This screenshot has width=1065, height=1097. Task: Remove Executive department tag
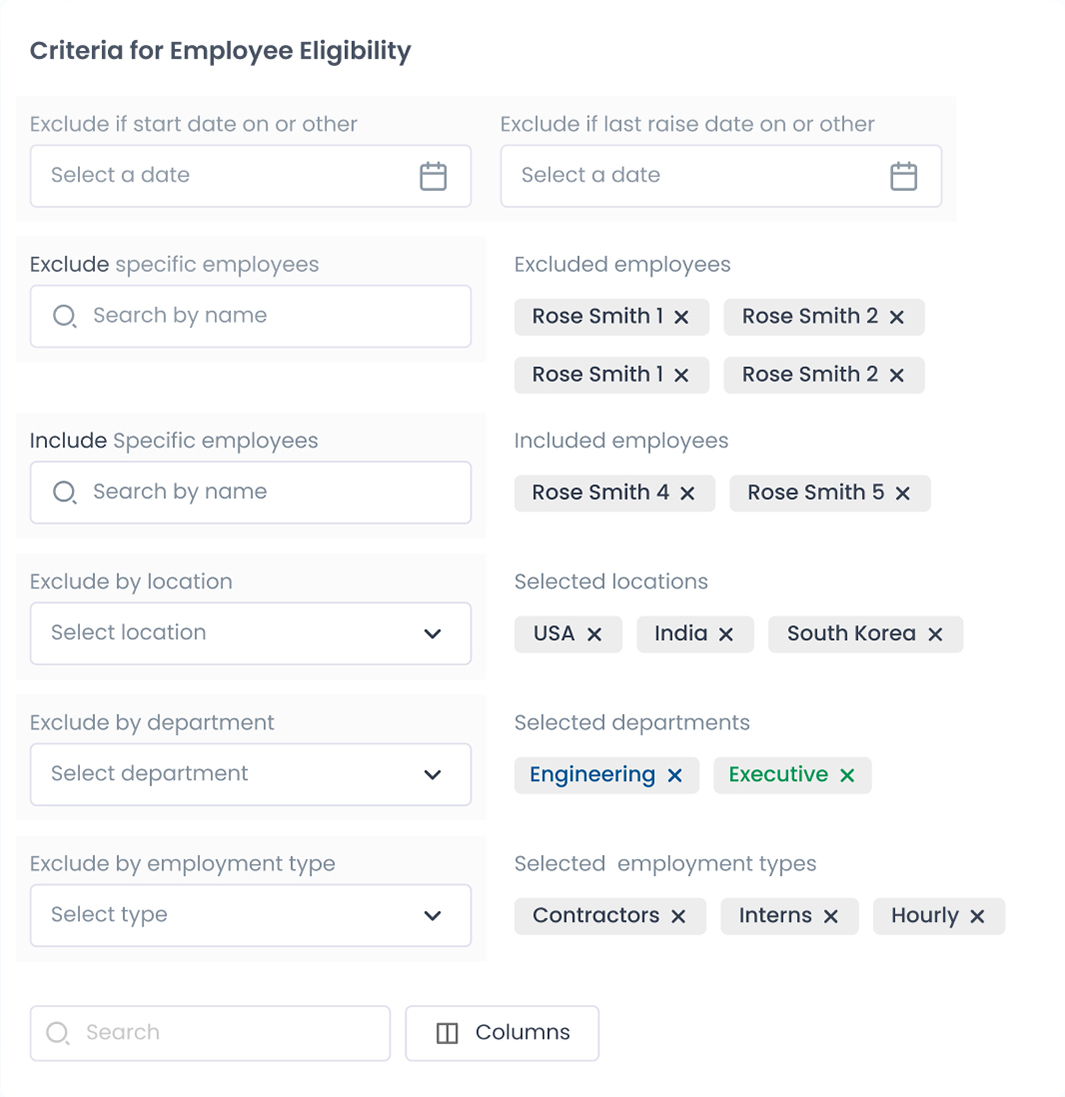tap(848, 775)
